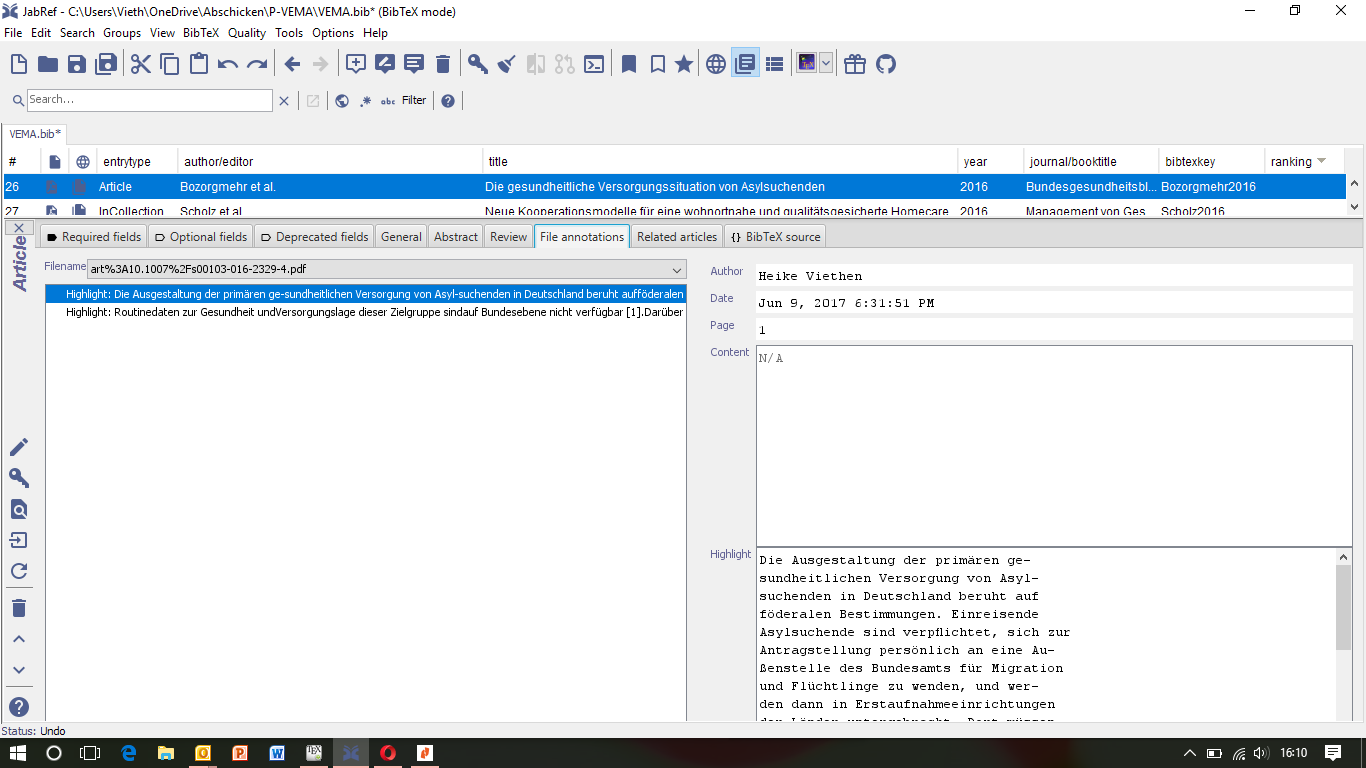Refresh using the circular arrow sidebar icon
This screenshot has width=1366, height=768.
click(x=19, y=571)
